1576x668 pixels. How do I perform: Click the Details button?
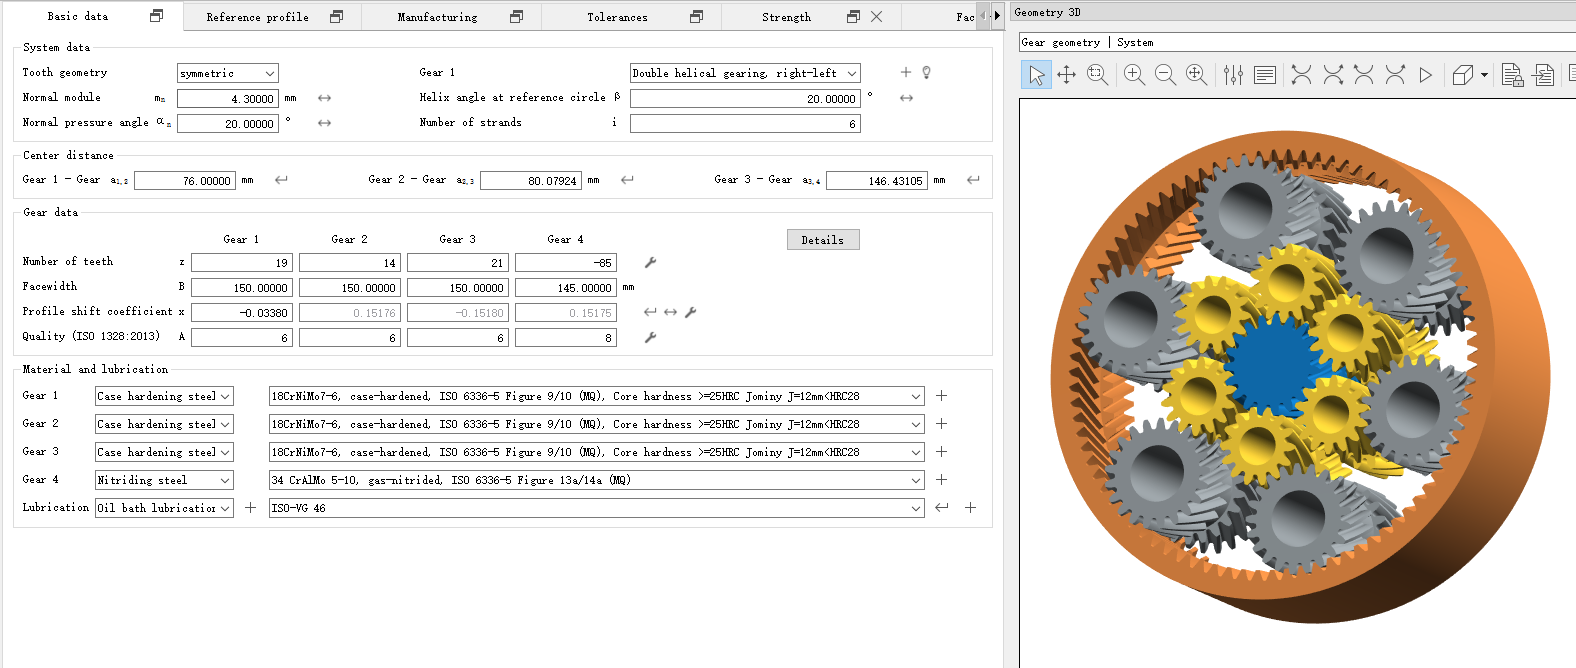pos(823,240)
